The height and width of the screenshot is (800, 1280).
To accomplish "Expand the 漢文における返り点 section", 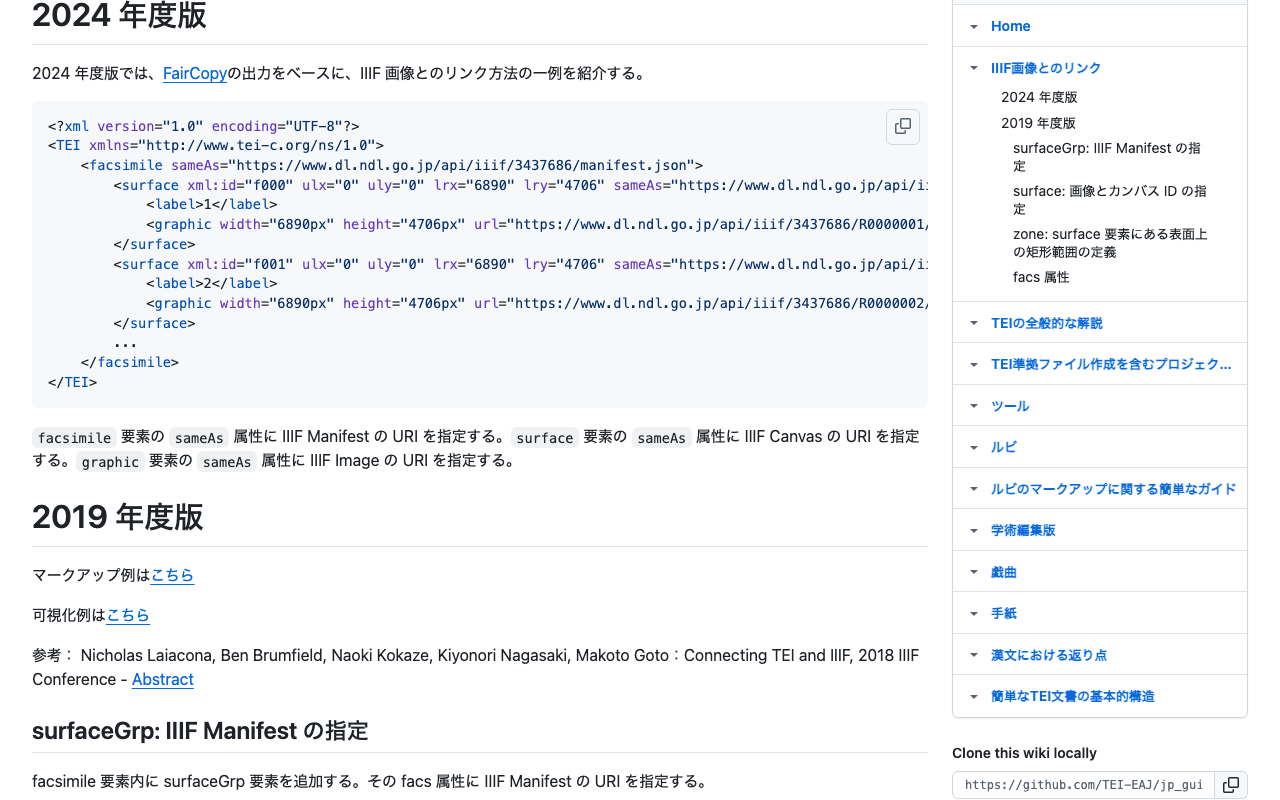I will [973, 654].
